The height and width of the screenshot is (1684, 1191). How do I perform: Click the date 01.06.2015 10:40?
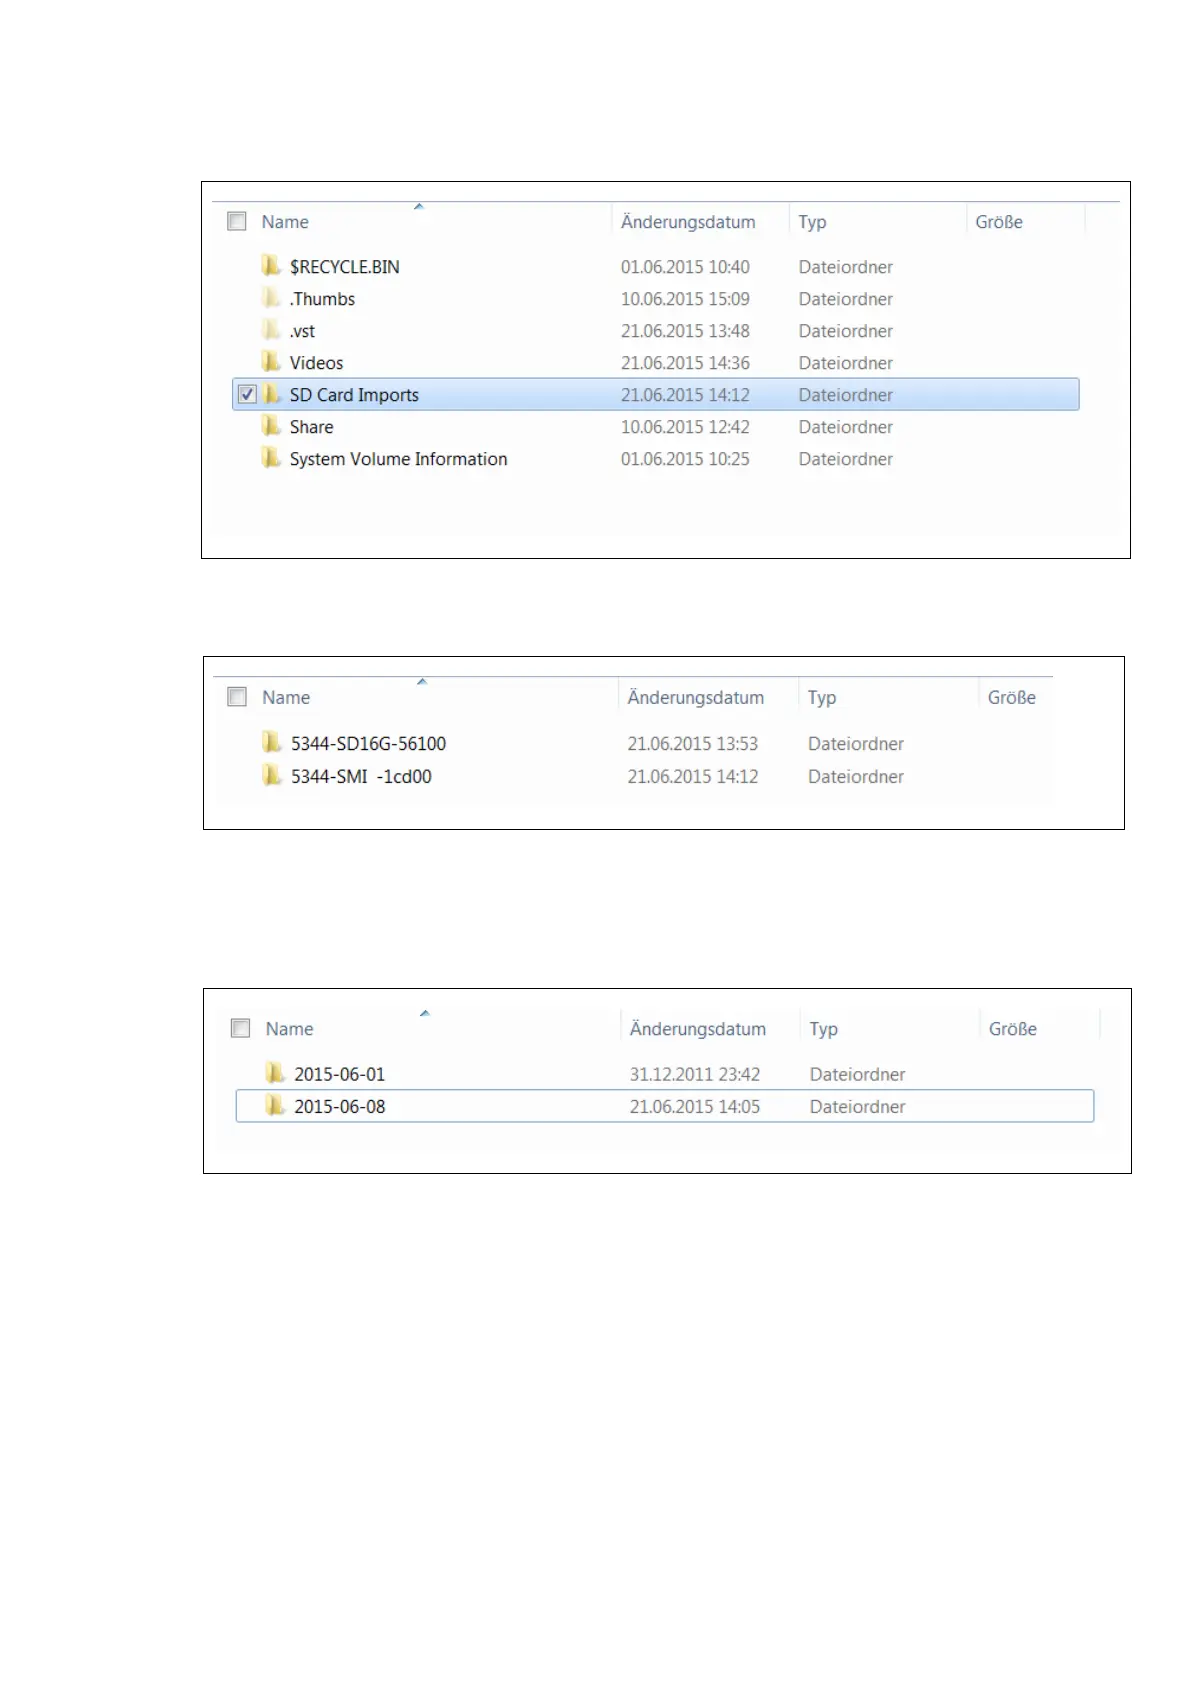tap(685, 267)
